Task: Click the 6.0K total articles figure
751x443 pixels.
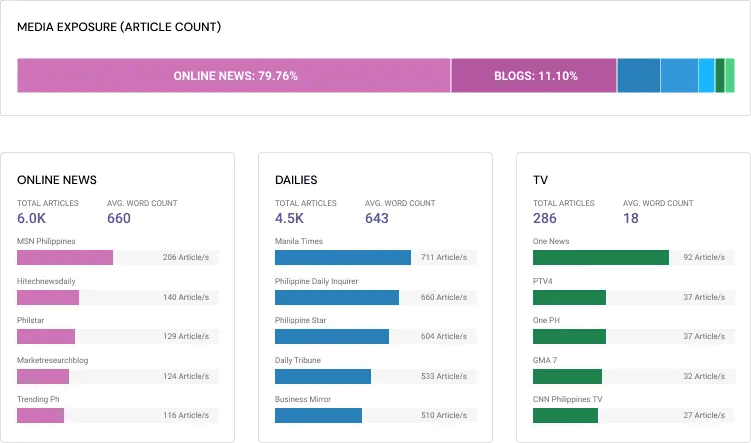Action: (x=32, y=218)
